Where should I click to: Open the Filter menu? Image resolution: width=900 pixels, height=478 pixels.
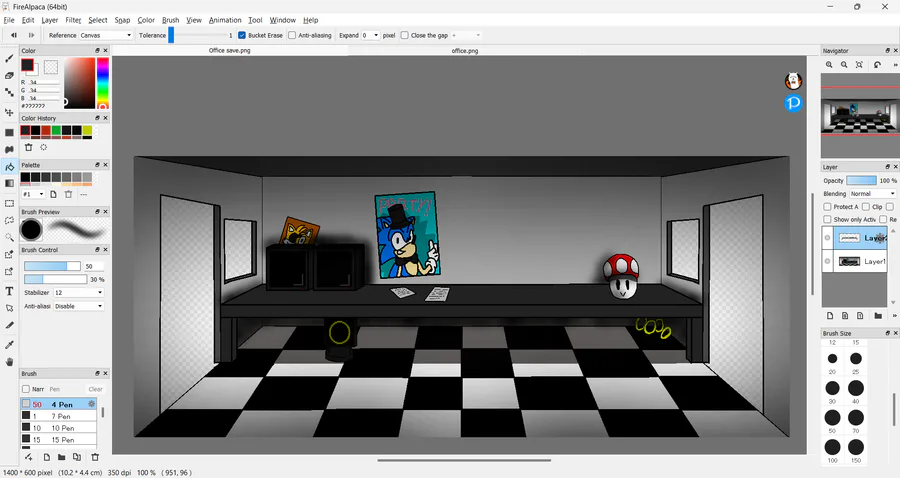(73, 20)
